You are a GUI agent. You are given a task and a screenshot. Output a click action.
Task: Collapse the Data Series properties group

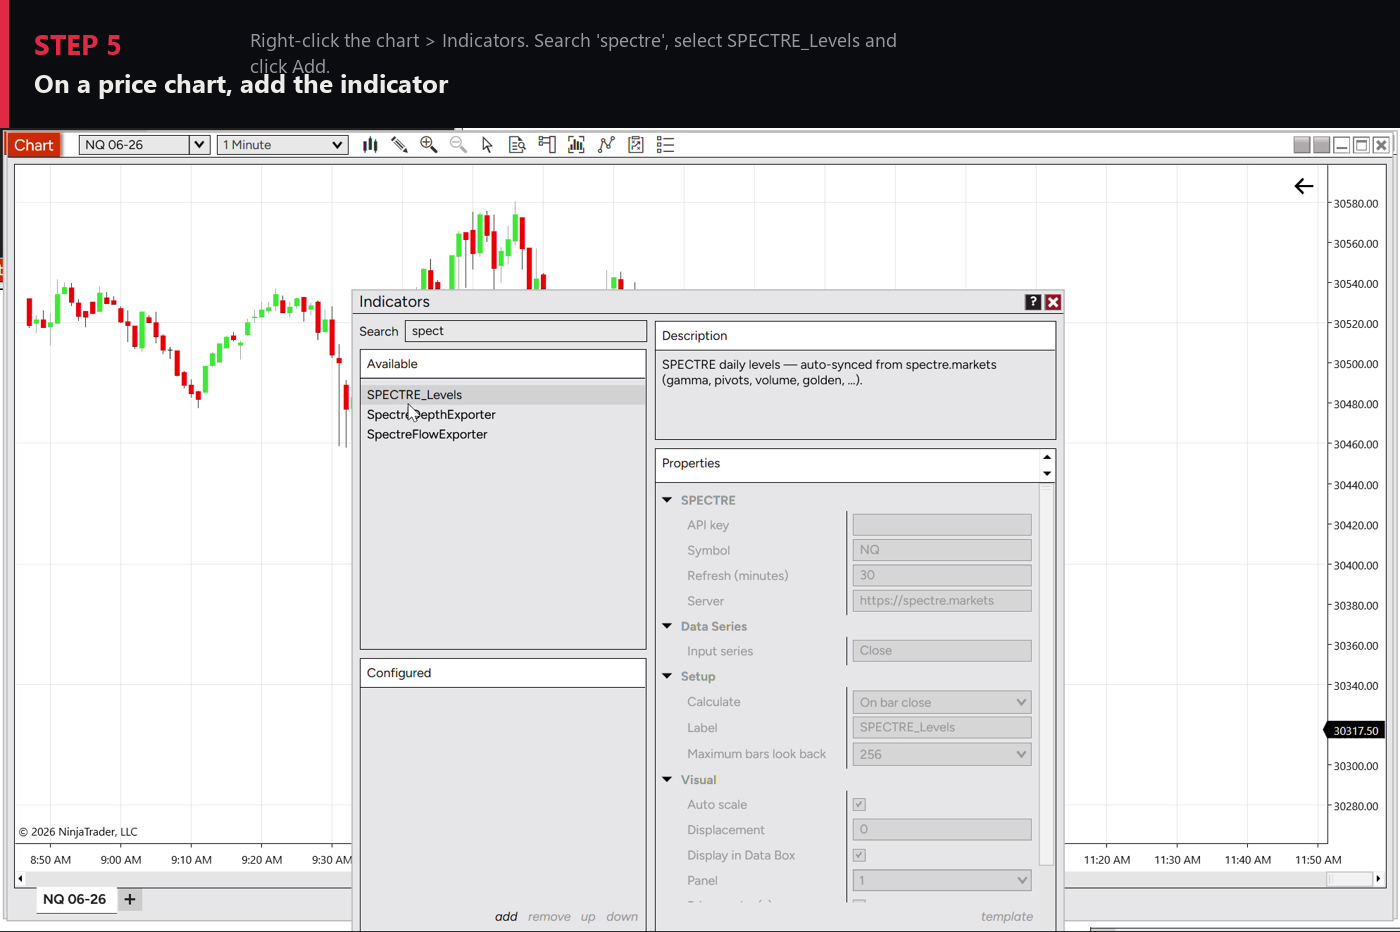coord(667,626)
